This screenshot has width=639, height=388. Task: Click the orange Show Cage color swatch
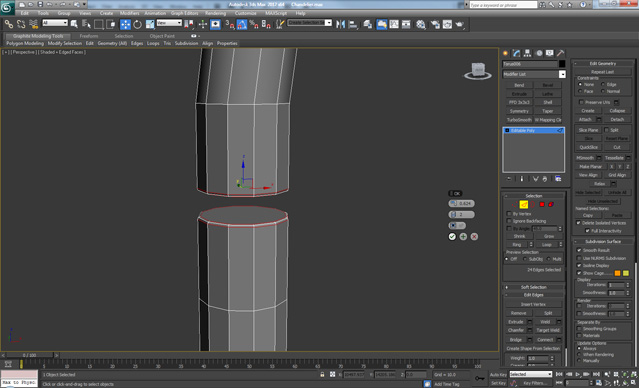point(617,273)
